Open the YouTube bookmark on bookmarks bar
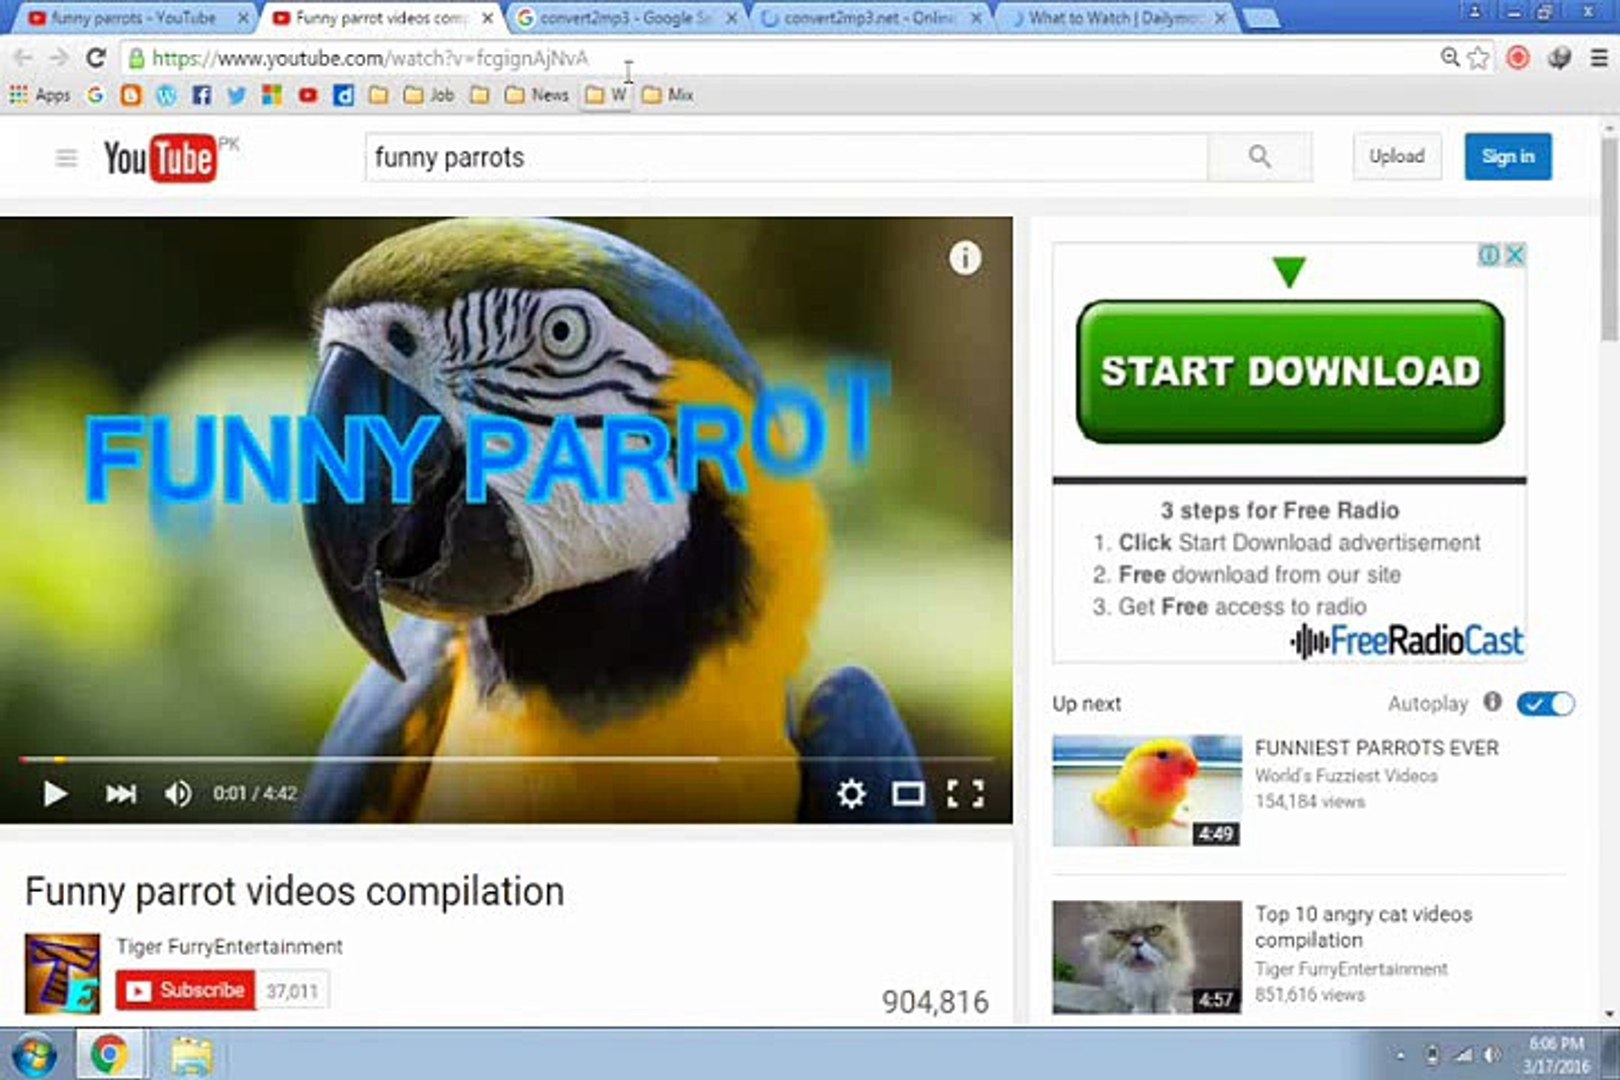The width and height of the screenshot is (1620, 1080). [x=308, y=94]
